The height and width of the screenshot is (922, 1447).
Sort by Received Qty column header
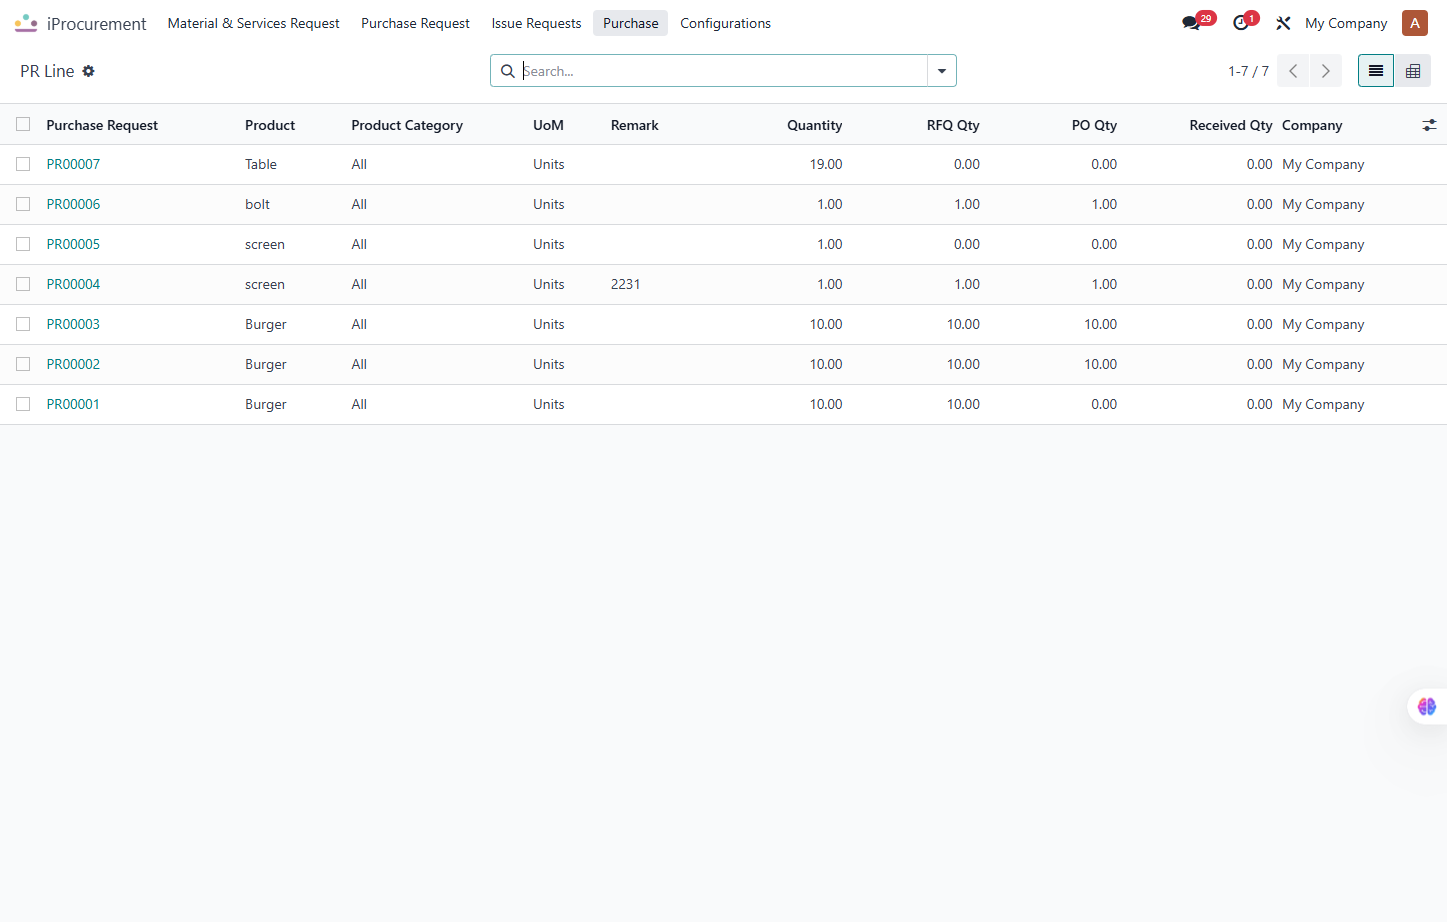click(x=1231, y=125)
